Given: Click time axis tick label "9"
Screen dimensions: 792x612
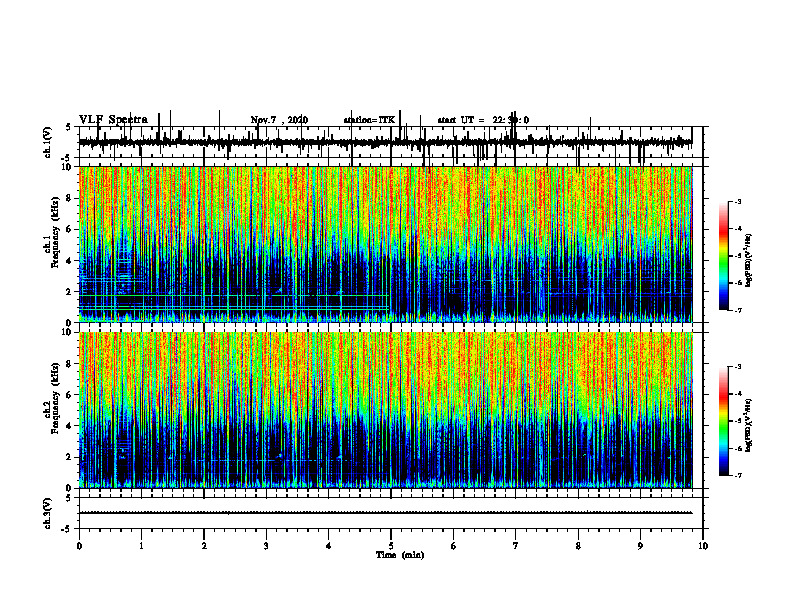Looking at the screenshot, I should point(640,546).
